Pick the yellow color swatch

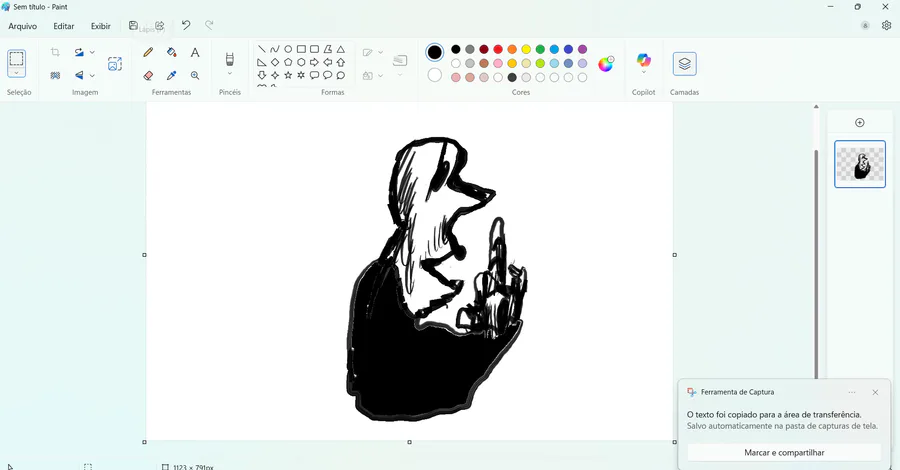pos(526,49)
